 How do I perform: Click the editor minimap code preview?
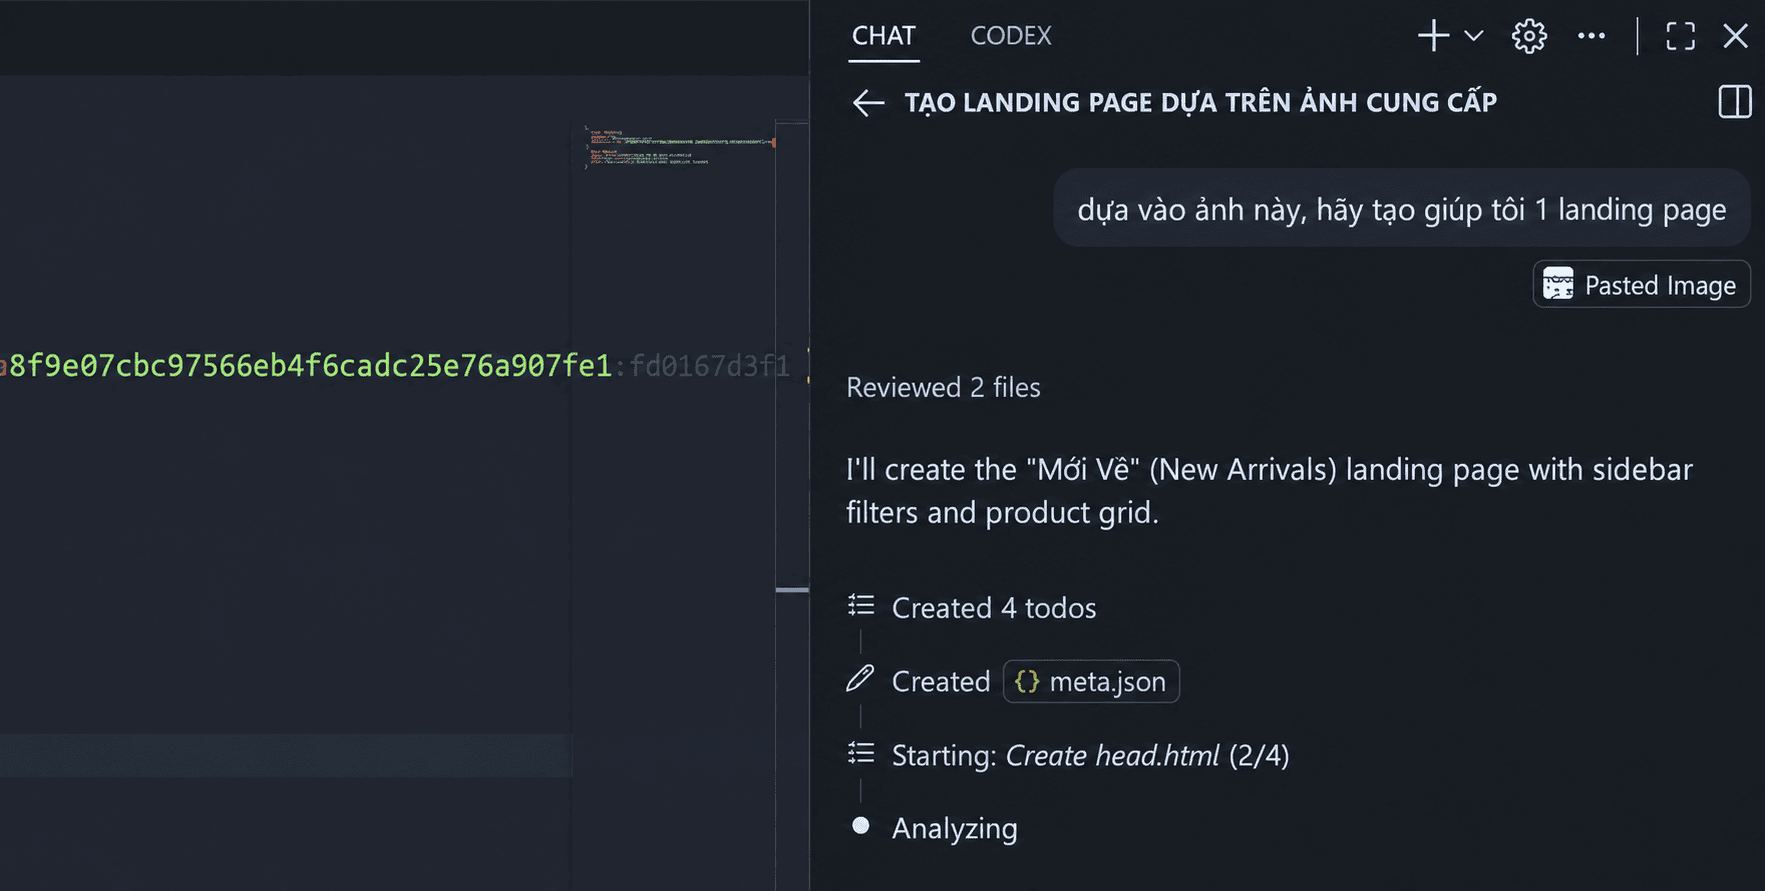(679, 147)
